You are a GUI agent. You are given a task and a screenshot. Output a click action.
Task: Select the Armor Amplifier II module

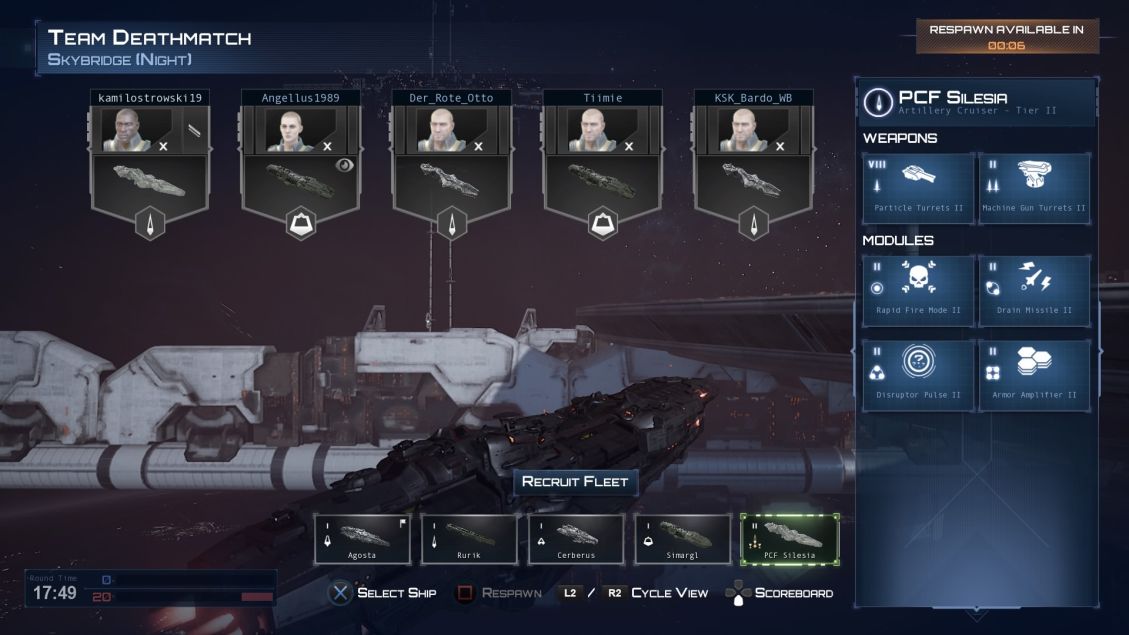coord(1034,376)
